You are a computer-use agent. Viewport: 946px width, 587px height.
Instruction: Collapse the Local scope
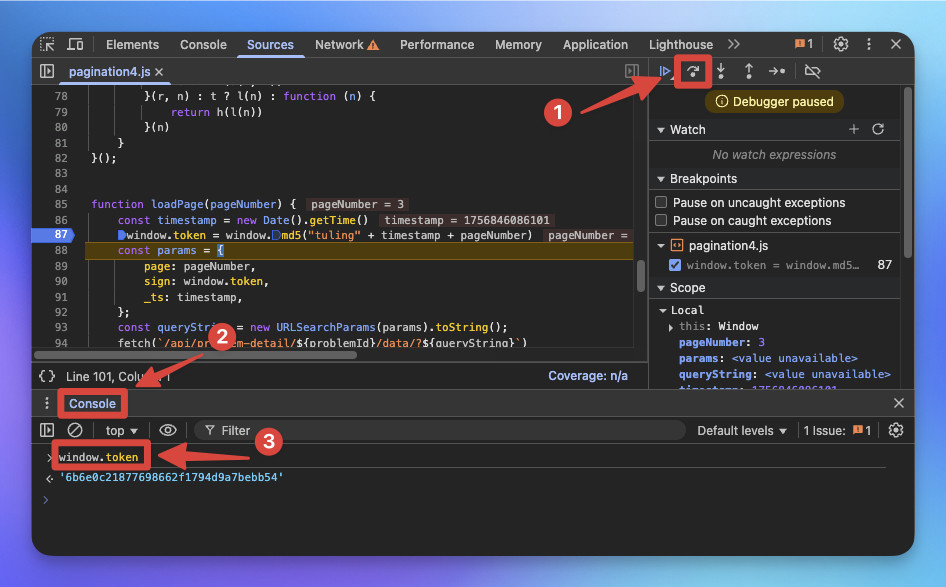(663, 310)
